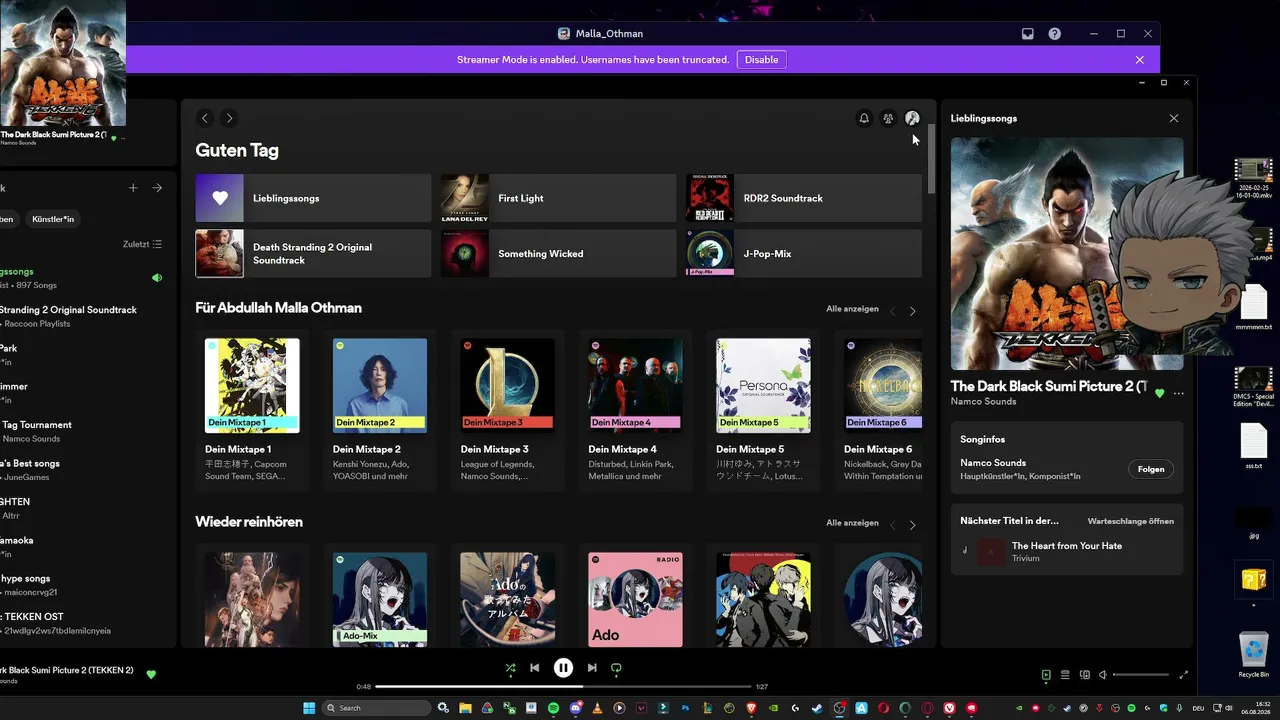Disable Streamer Mode
1280x720 pixels.
pyautogui.click(x=761, y=59)
